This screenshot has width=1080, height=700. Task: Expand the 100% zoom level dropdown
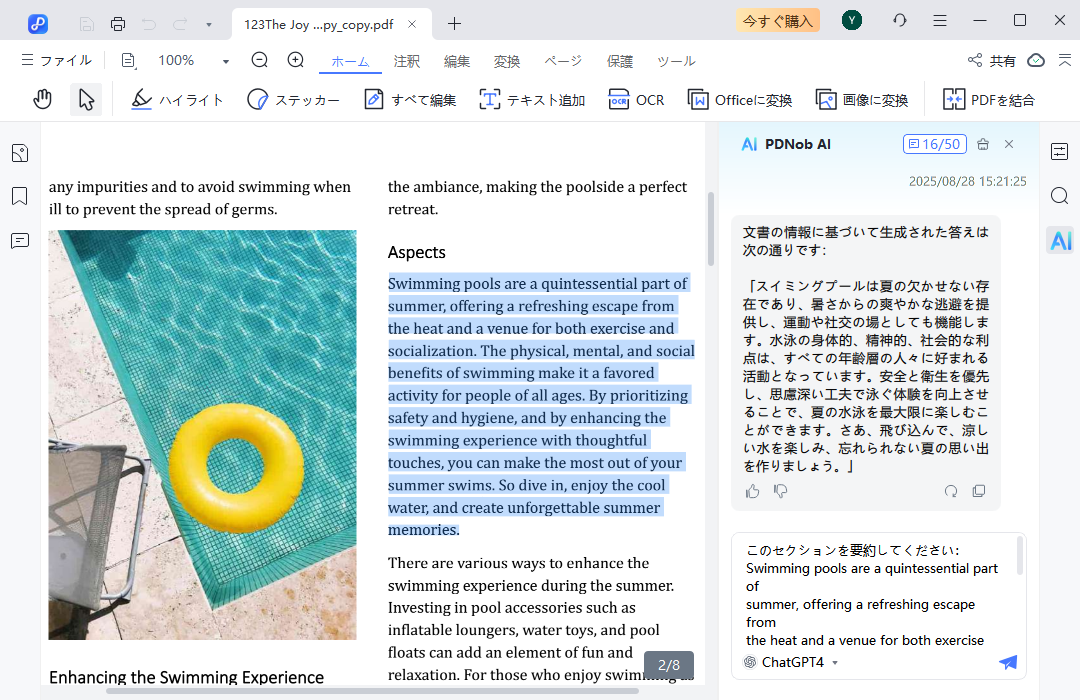225,61
